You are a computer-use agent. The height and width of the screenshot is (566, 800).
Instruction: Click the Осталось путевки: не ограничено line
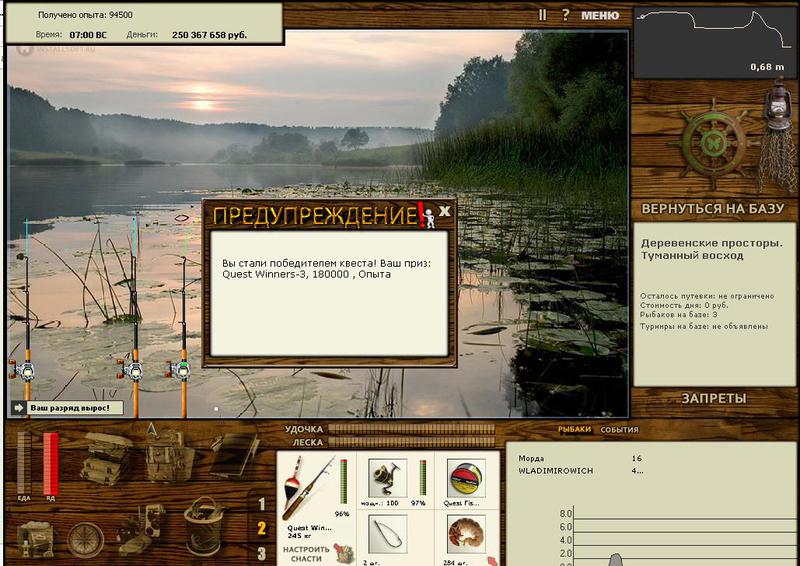point(707,296)
